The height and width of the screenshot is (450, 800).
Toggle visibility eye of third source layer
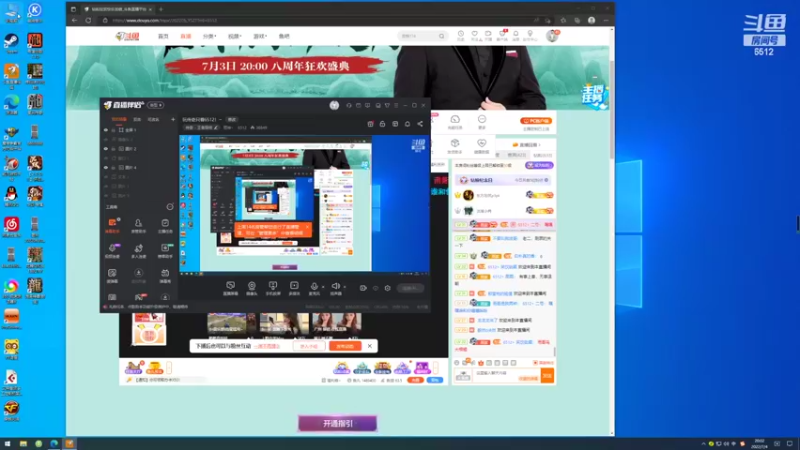click(x=106, y=149)
